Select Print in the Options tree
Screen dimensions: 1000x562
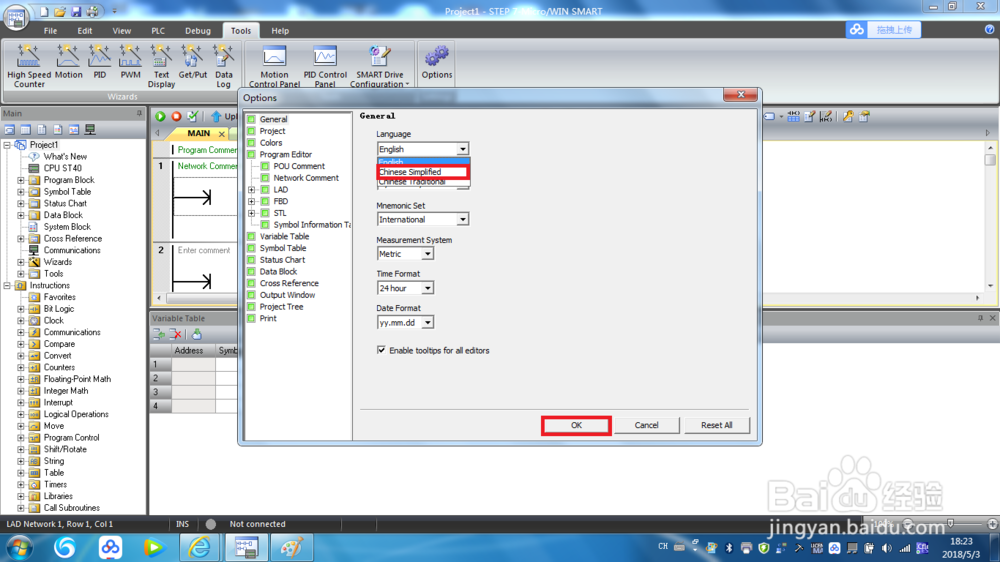click(268, 318)
